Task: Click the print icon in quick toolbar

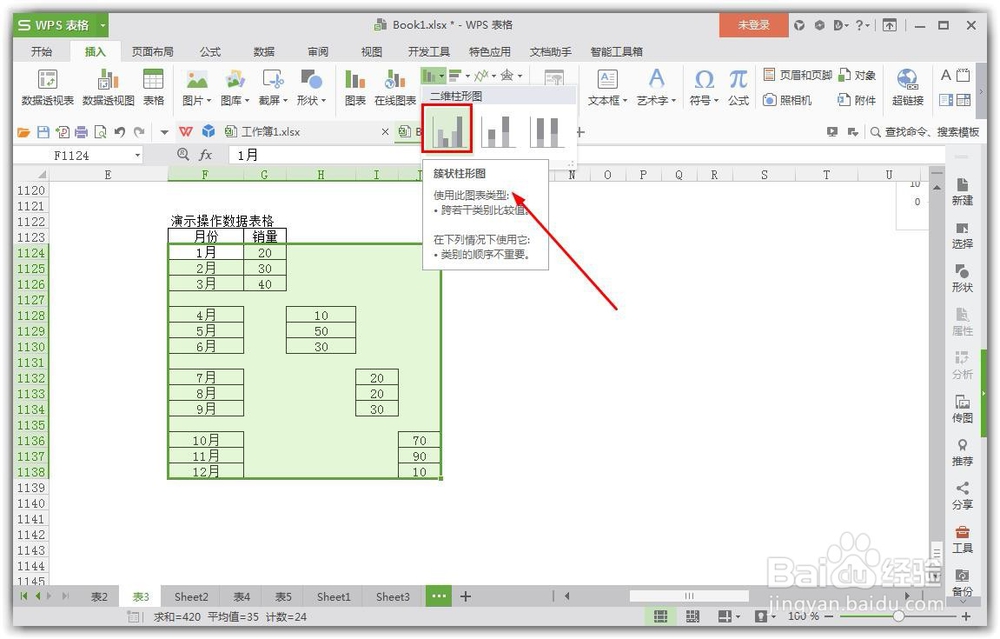Action: [x=81, y=132]
